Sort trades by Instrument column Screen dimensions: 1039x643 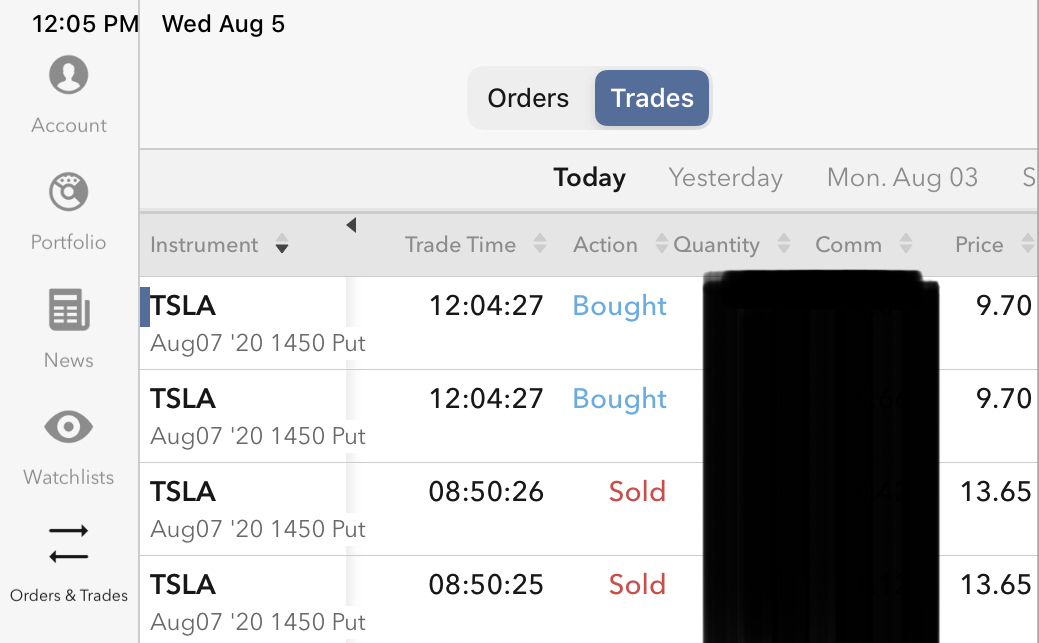coord(282,245)
